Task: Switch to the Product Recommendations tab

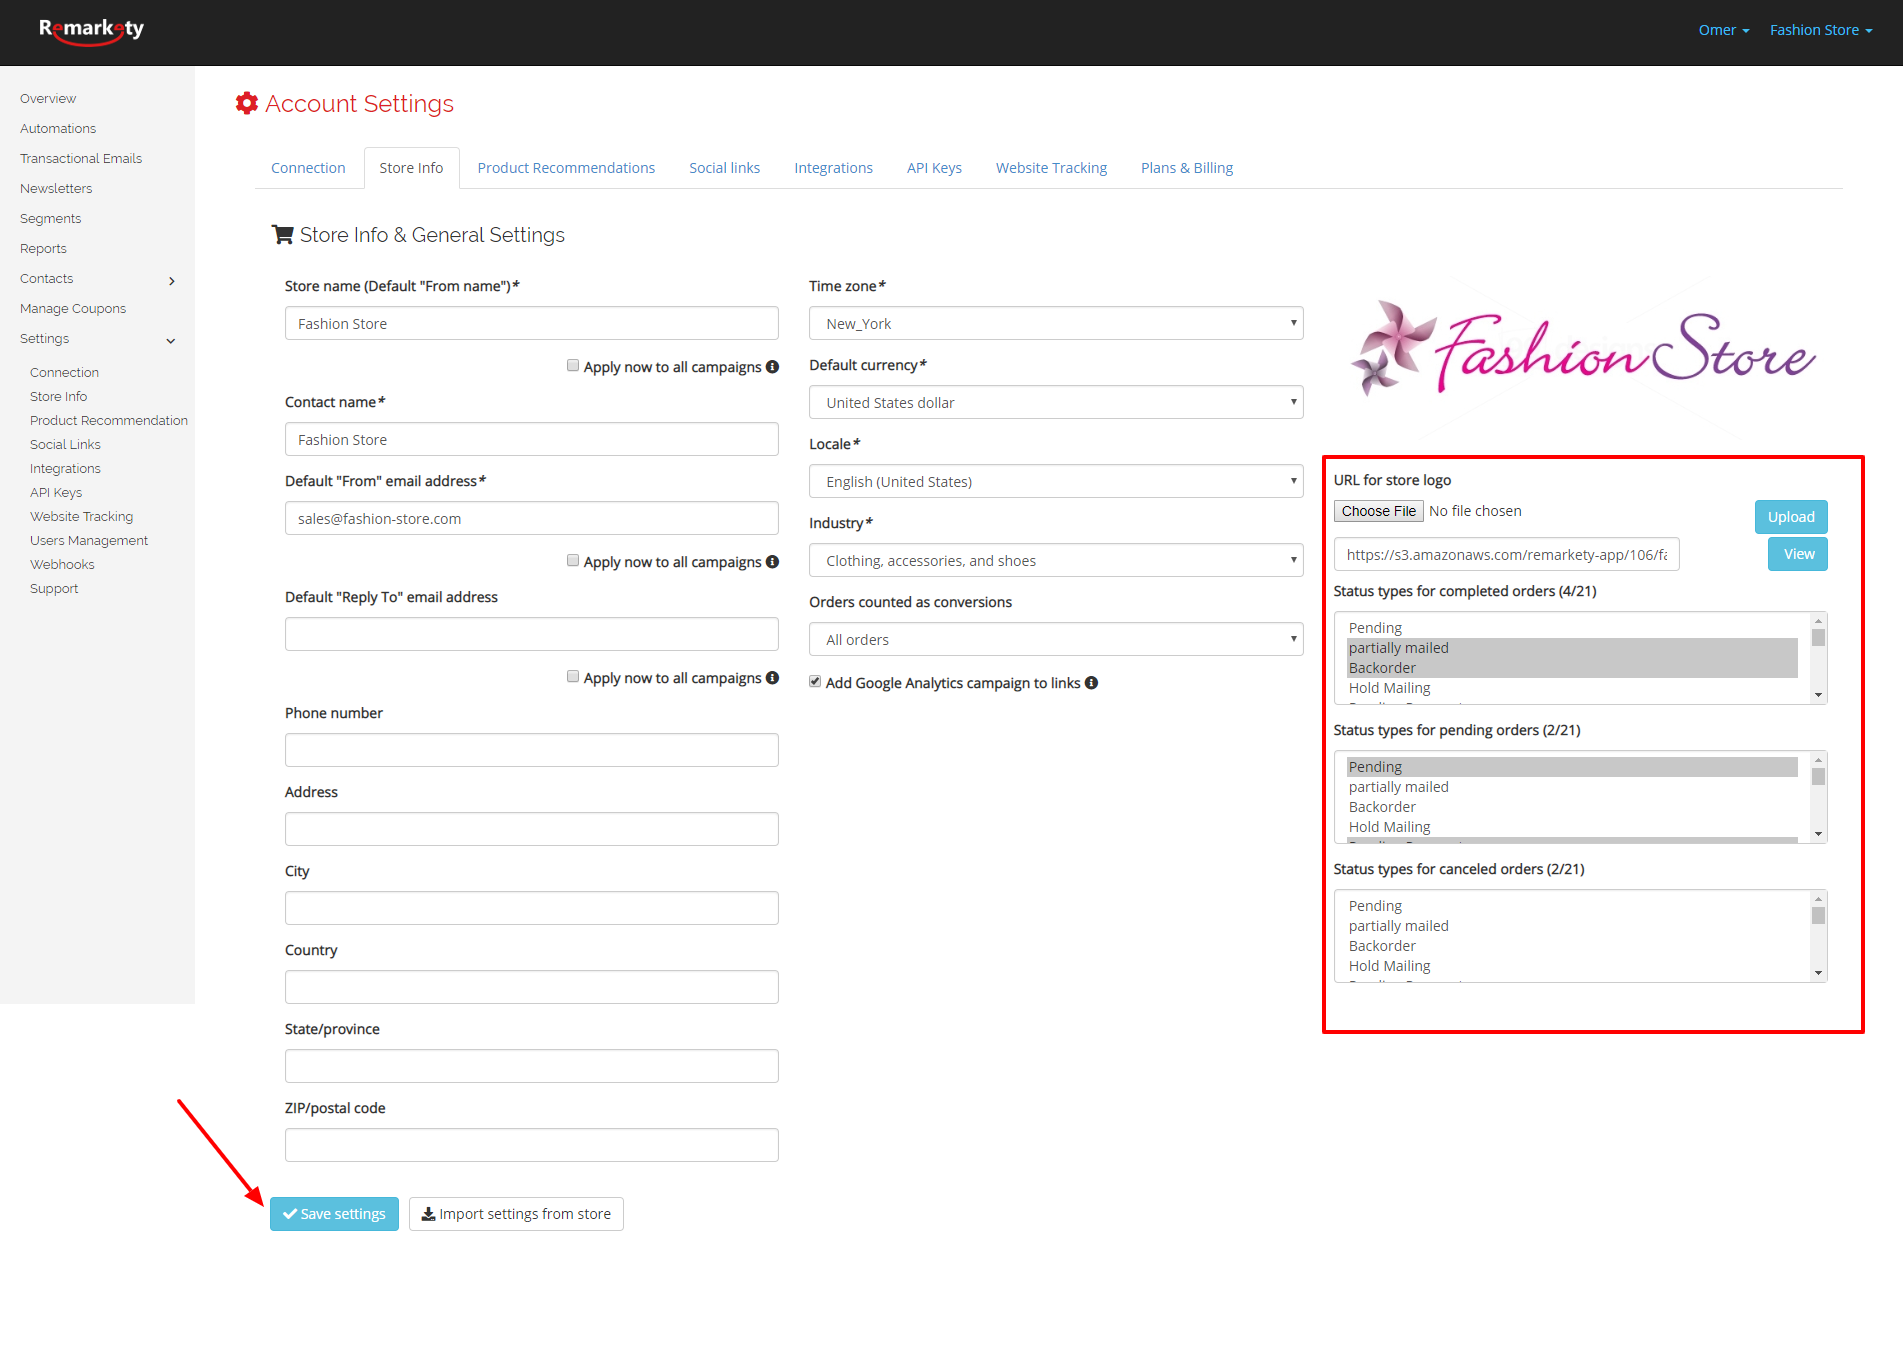Action: (x=566, y=168)
